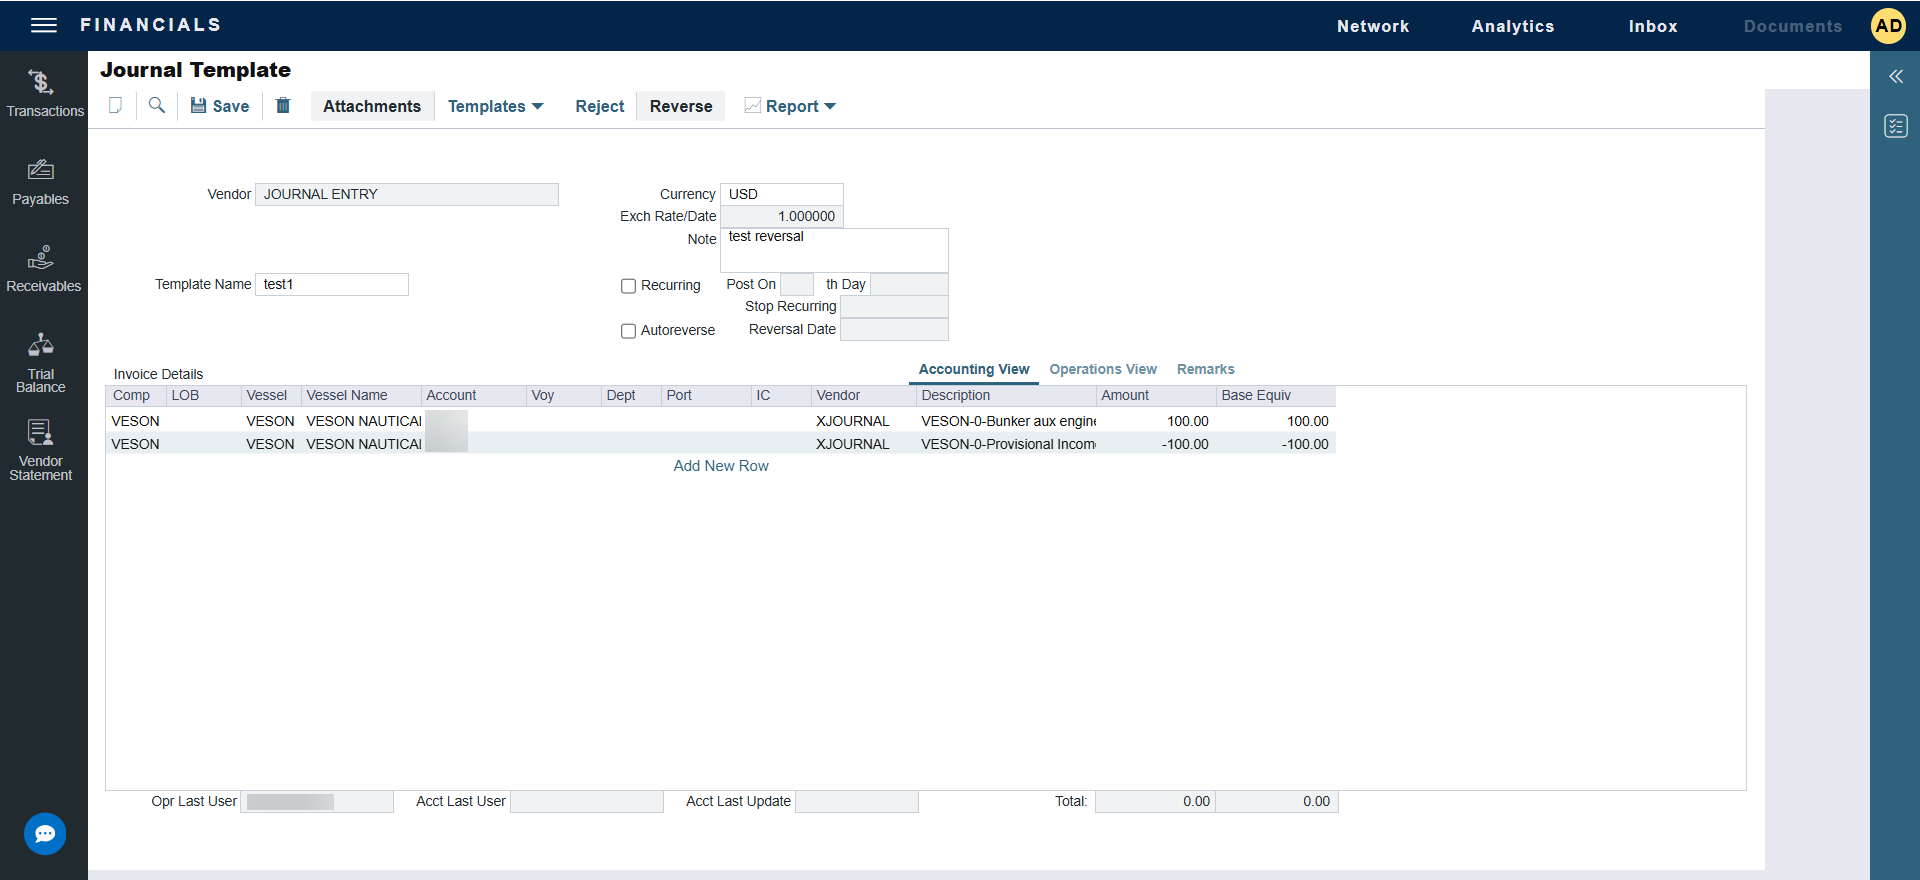The image size is (1920, 880).
Task: Switch to the Operations View tab
Action: 1102,369
